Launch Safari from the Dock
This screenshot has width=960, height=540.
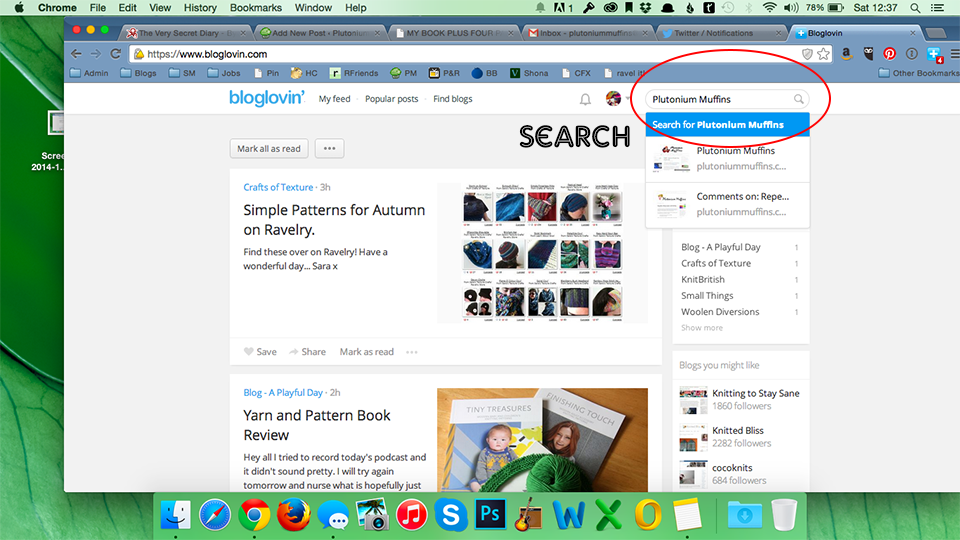coord(215,514)
